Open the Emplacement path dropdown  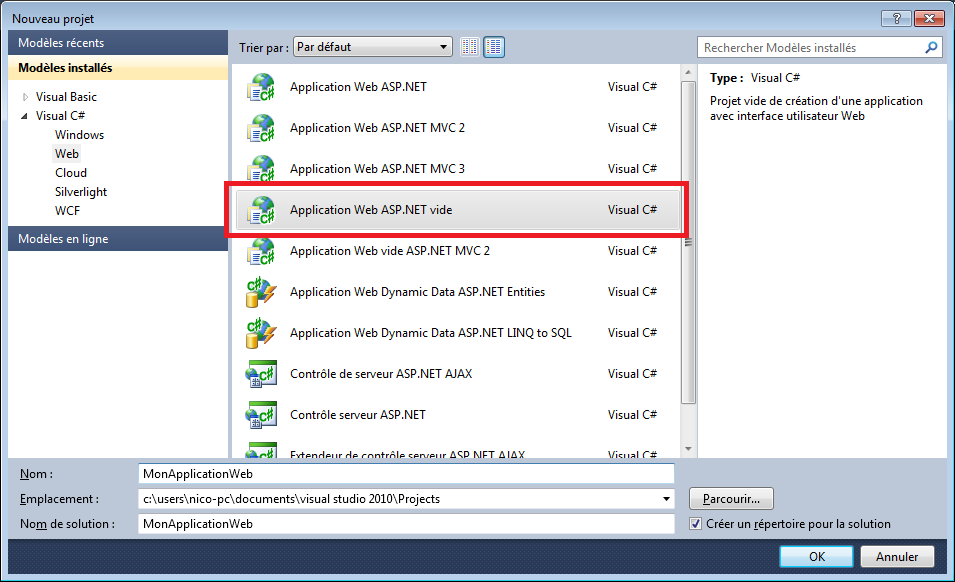pyautogui.click(x=666, y=499)
